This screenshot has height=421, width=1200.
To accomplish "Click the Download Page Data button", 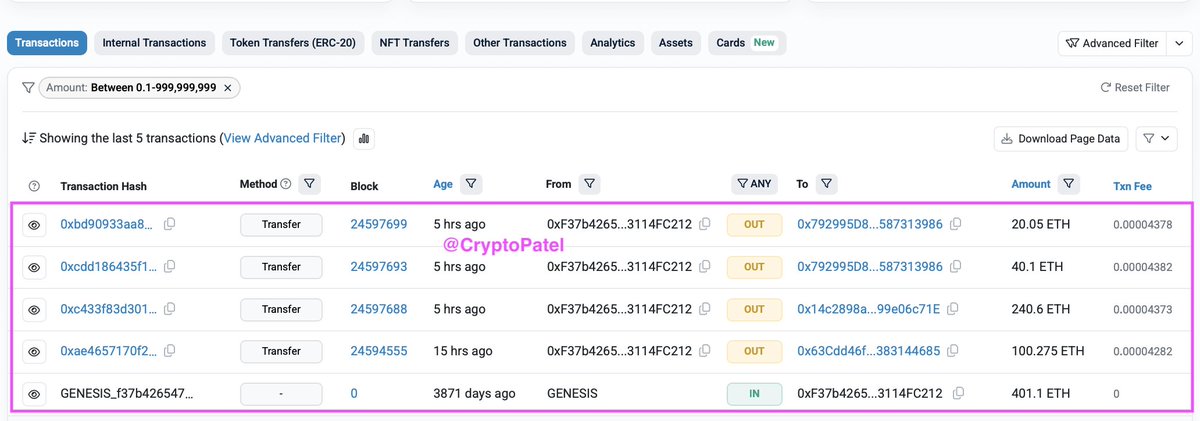I will pyautogui.click(x=1061, y=139).
